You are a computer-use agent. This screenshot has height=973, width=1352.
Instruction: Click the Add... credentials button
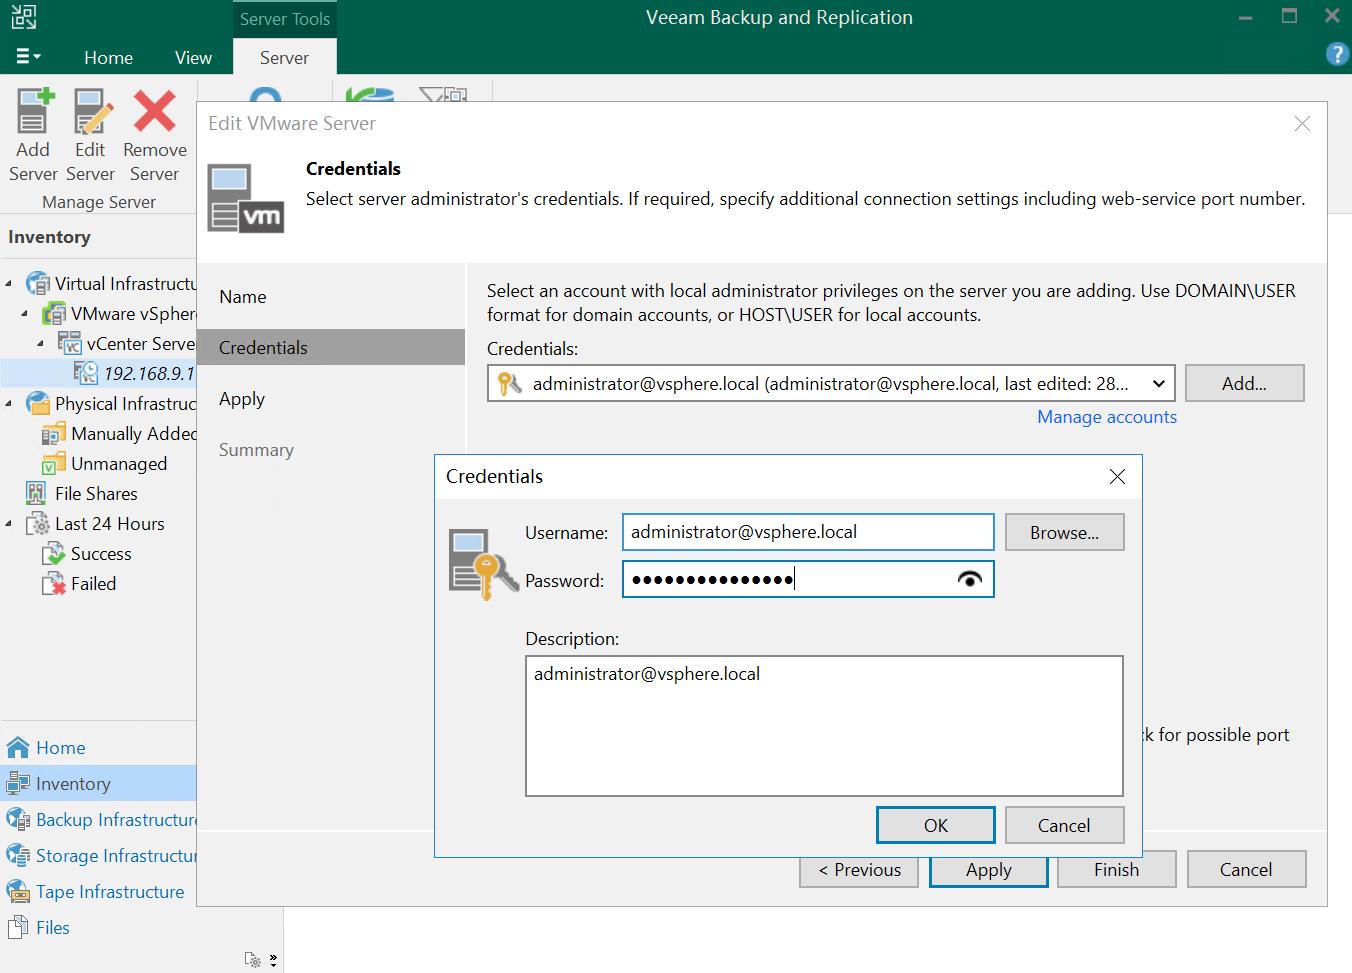tap(1244, 383)
